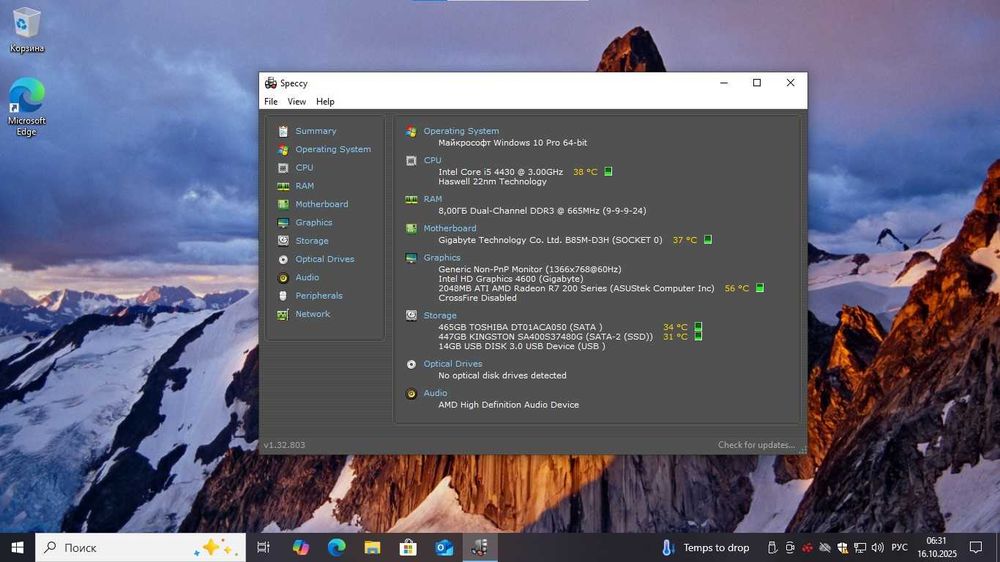Viewport: 1000px width, 562px height.
Task: Click the Intel HD Graphics 4600 line
Action: click(511, 279)
